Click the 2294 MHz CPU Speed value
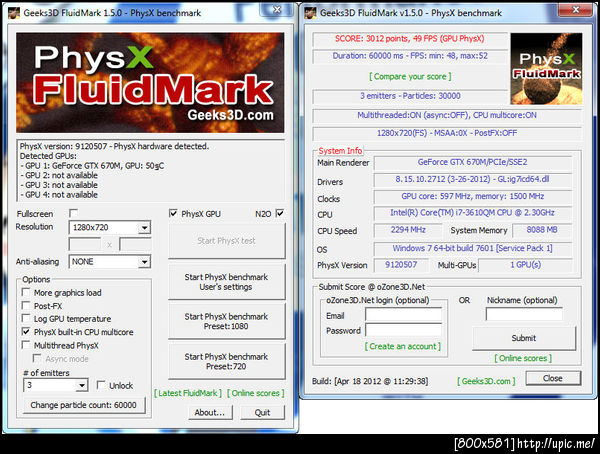 pyautogui.click(x=408, y=230)
